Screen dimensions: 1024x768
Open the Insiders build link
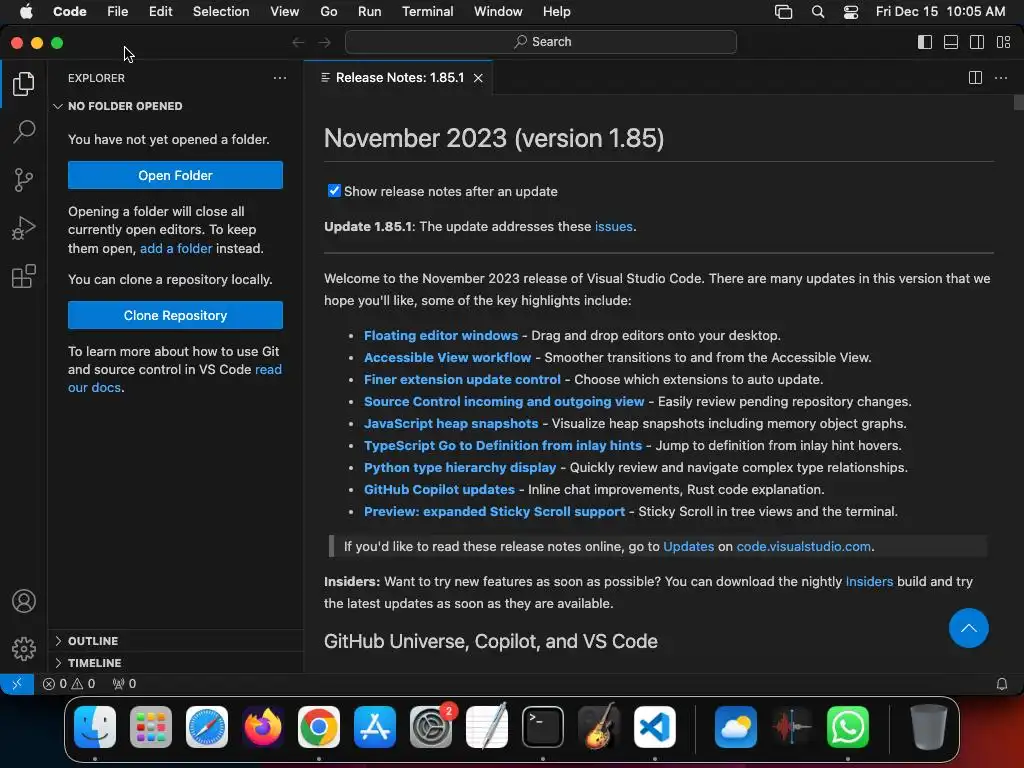coord(869,581)
